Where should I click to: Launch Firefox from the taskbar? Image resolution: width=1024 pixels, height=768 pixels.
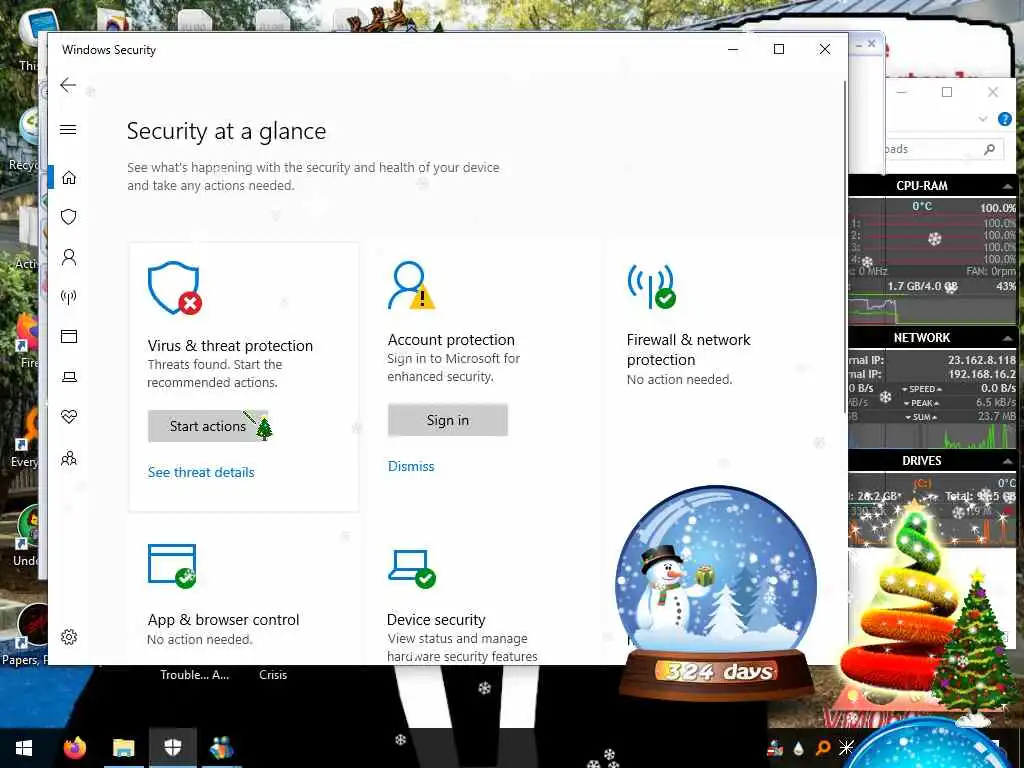coord(75,748)
